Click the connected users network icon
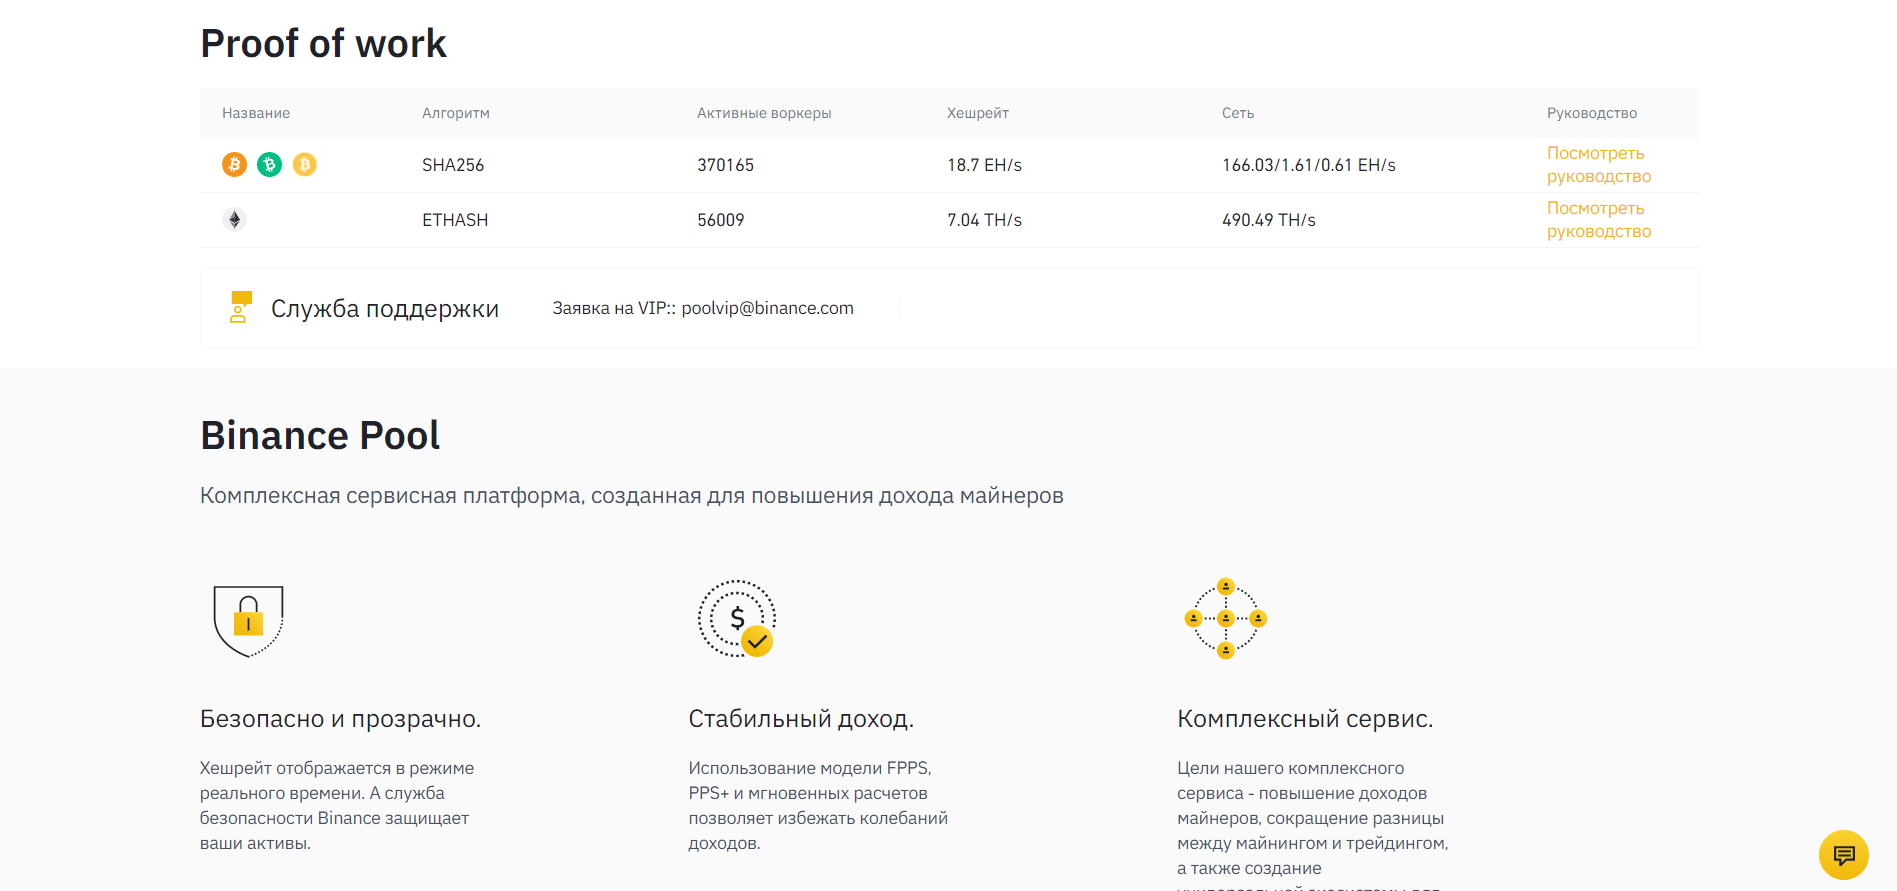Image resolution: width=1897 pixels, height=891 pixels. pos(1226,618)
